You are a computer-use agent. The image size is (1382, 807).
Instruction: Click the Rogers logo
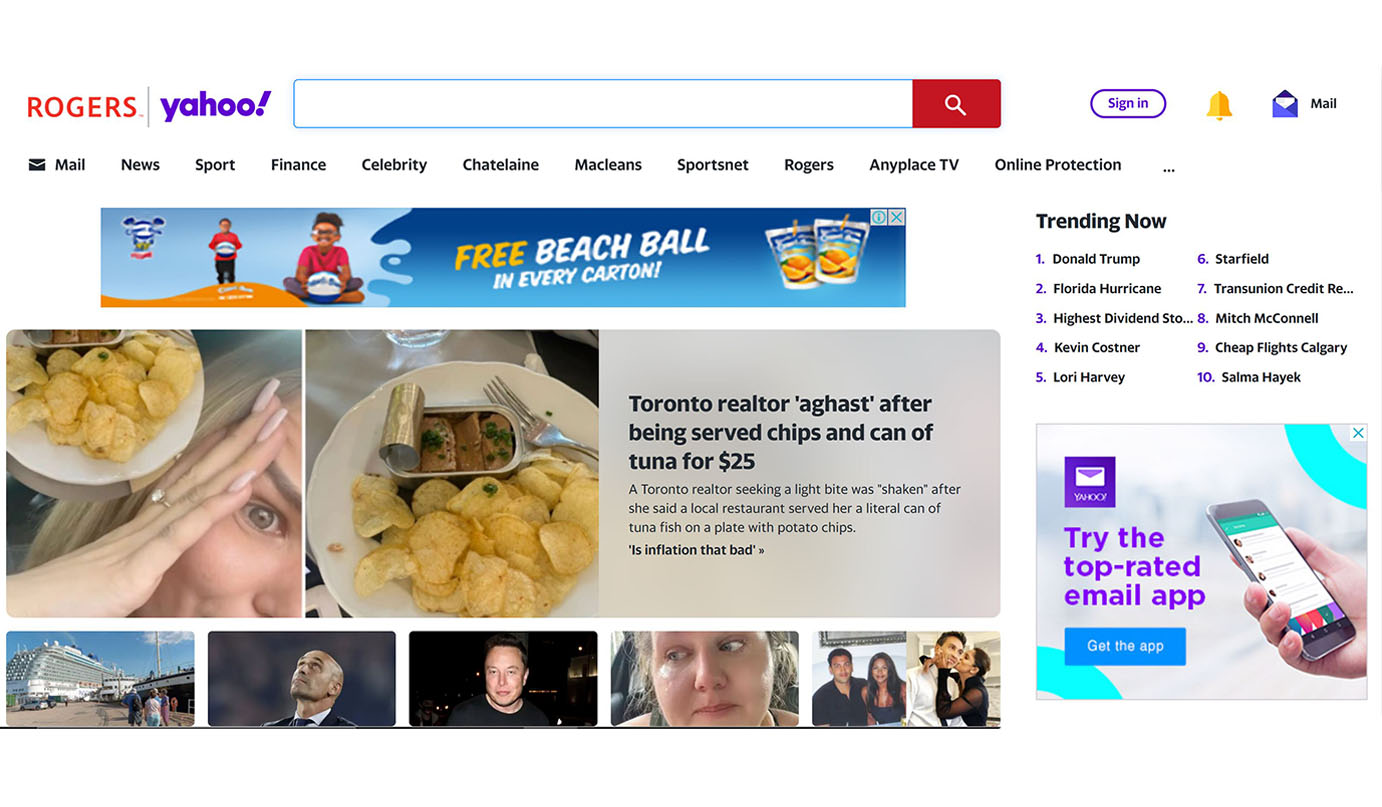83,107
